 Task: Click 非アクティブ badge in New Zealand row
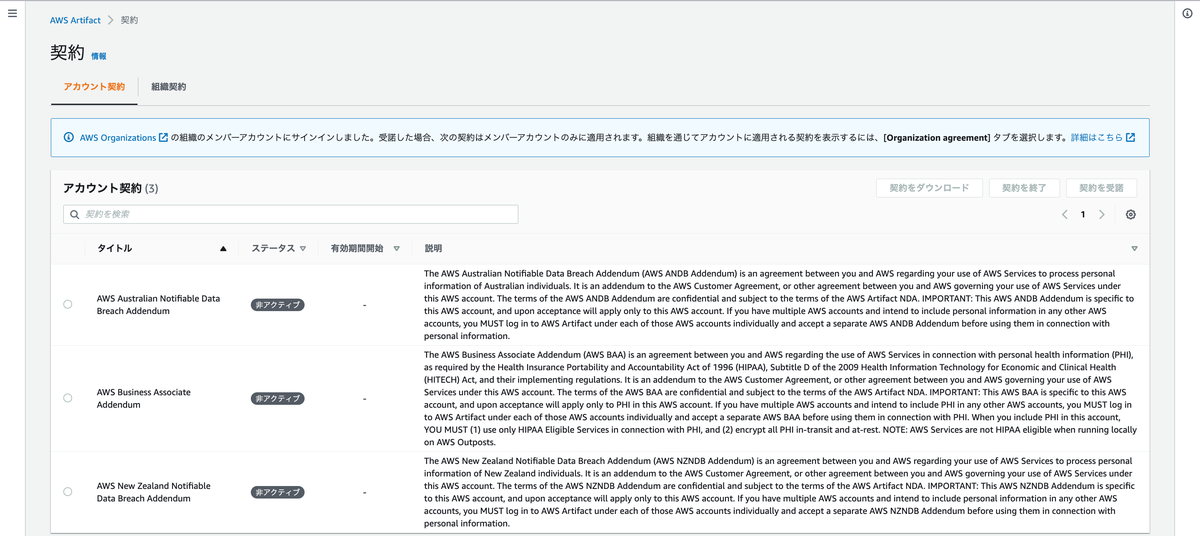coord(277,492)
